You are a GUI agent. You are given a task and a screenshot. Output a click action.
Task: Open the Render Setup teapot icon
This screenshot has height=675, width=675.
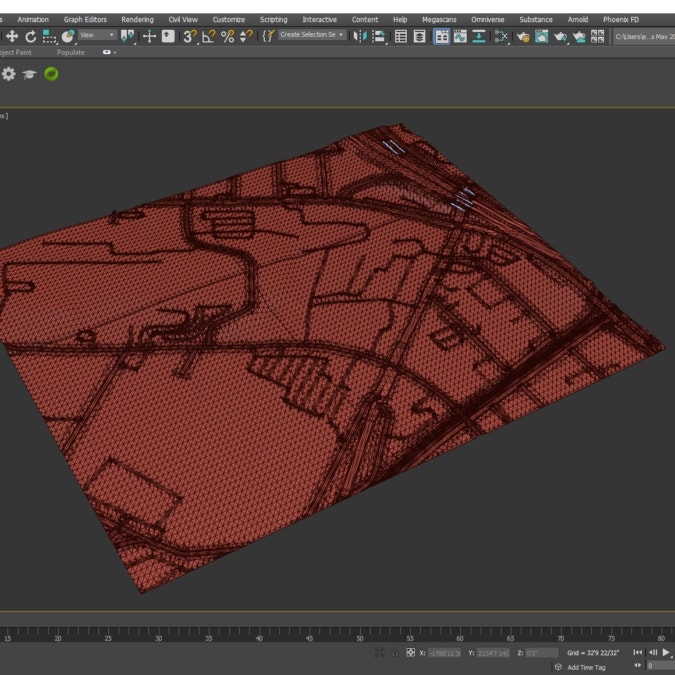click(x=541, y=36)
